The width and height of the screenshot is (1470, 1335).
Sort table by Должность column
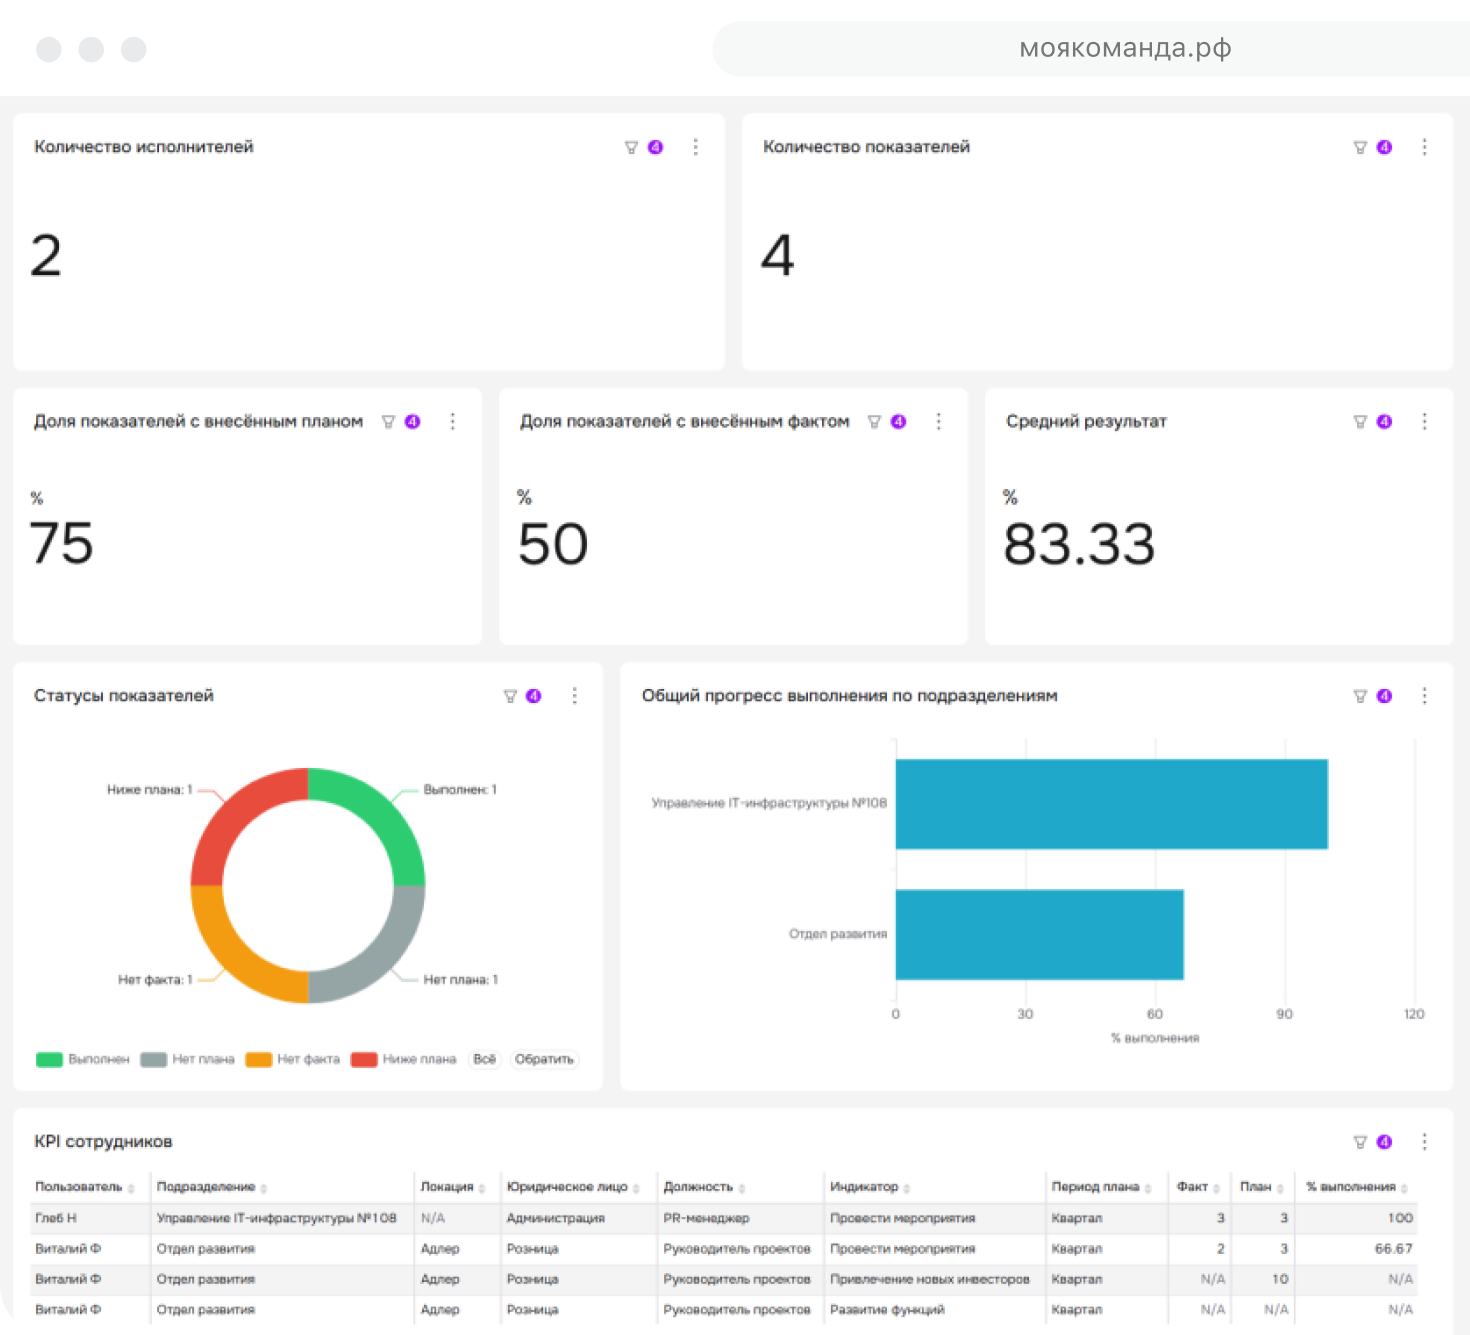(704, 1187)
